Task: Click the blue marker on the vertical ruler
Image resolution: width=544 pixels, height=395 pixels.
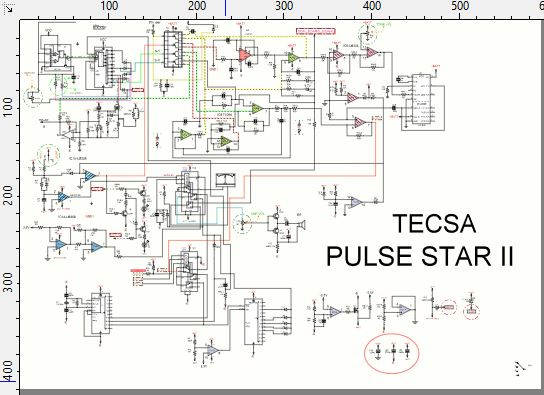Action: coord(7,380)
